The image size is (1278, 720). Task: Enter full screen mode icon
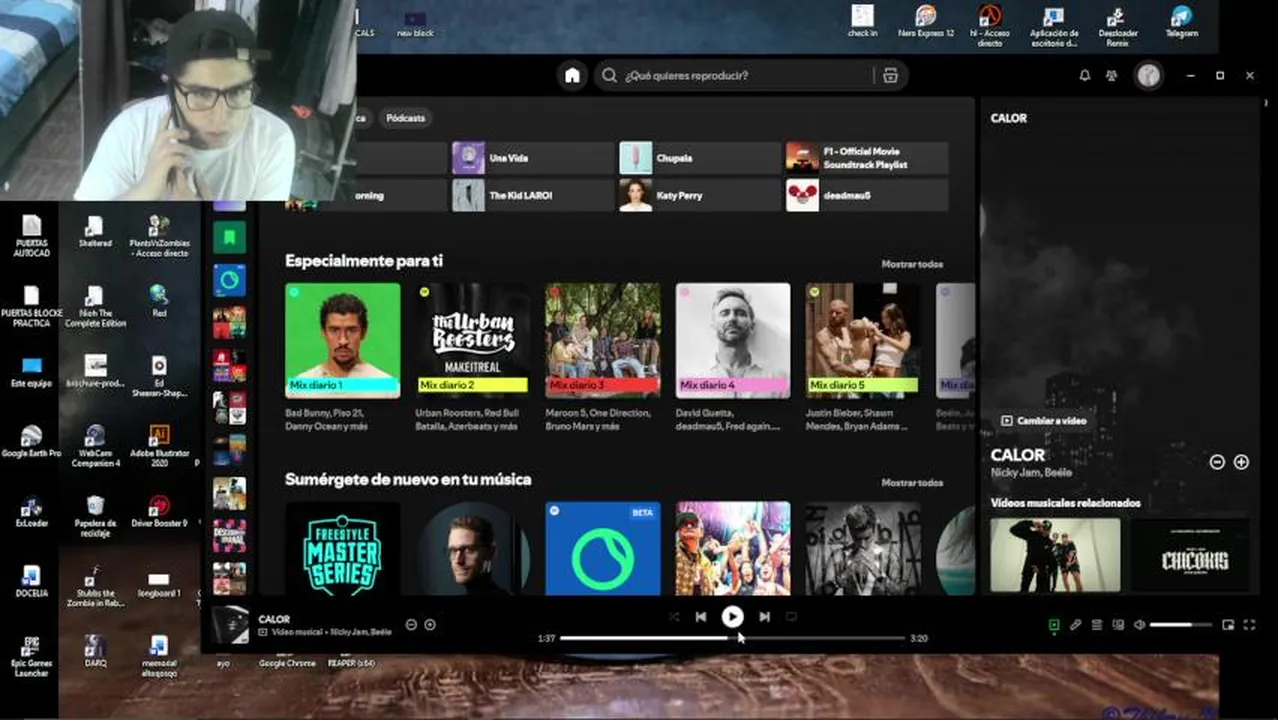pyautogui.click(x=1249, y=625)
